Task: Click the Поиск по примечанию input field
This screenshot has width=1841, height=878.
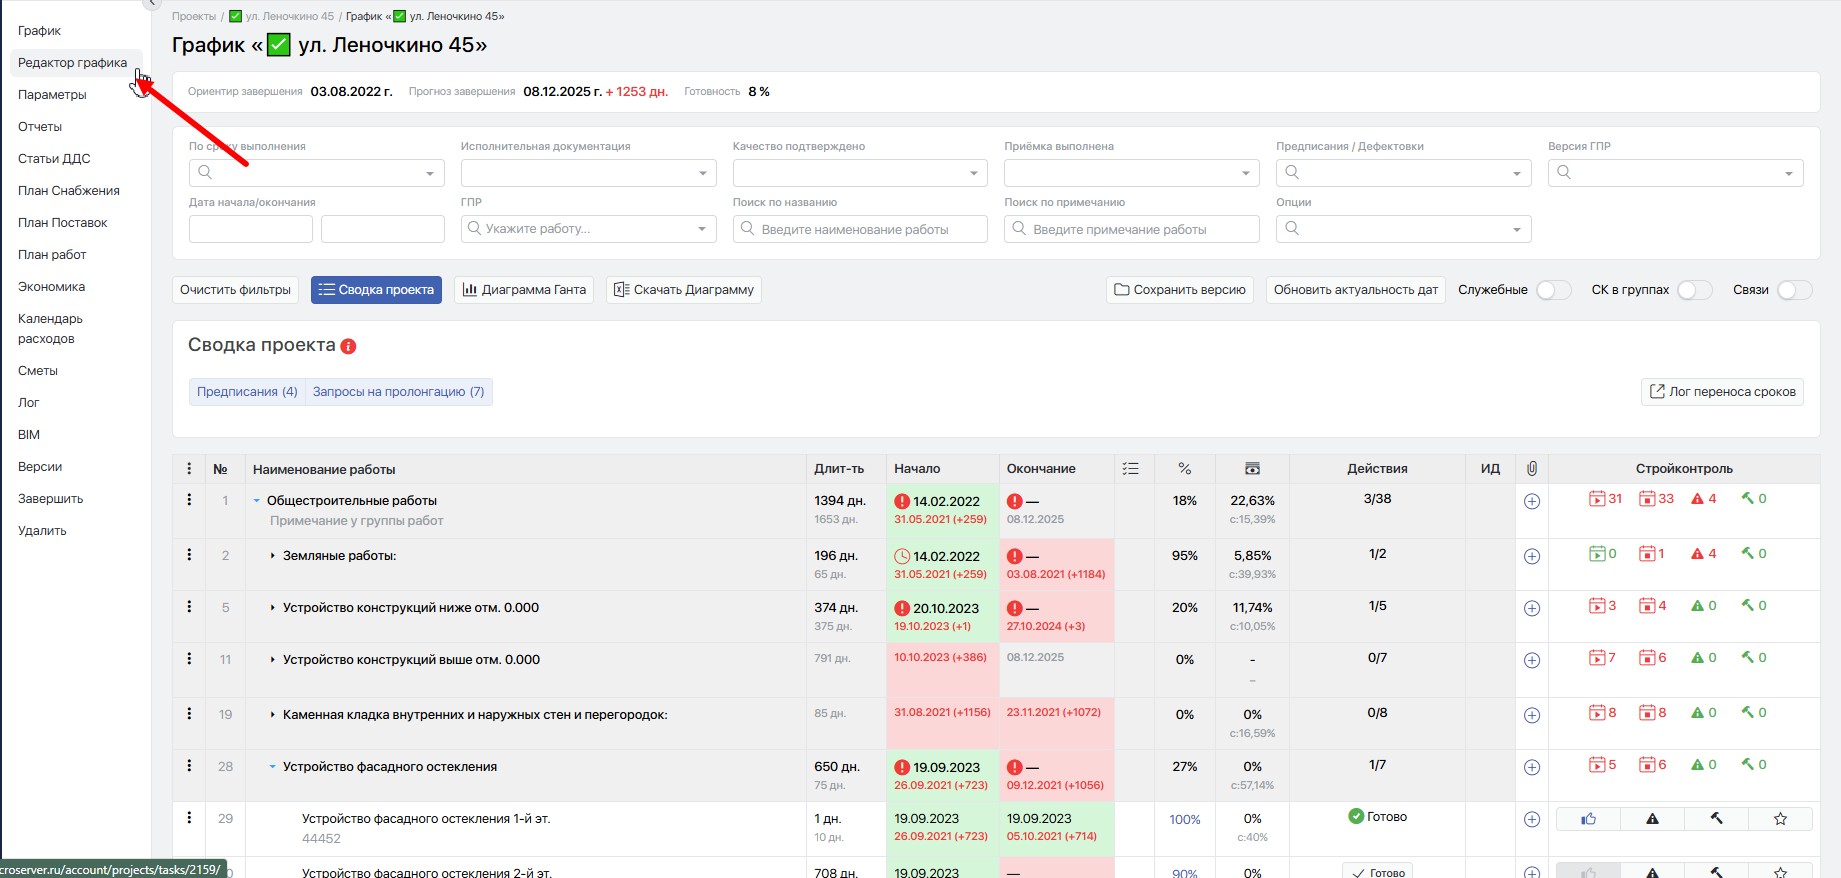Action: [x=1132, y=229]
